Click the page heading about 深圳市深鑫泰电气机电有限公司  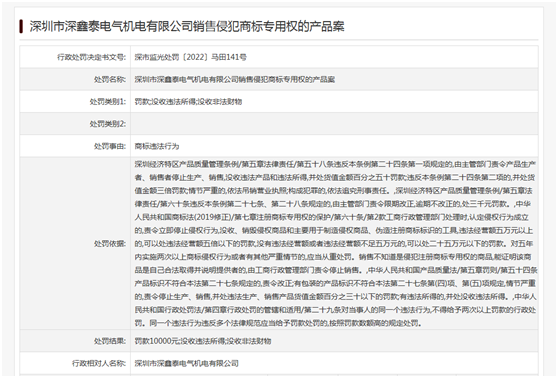[x=187, y=26]
